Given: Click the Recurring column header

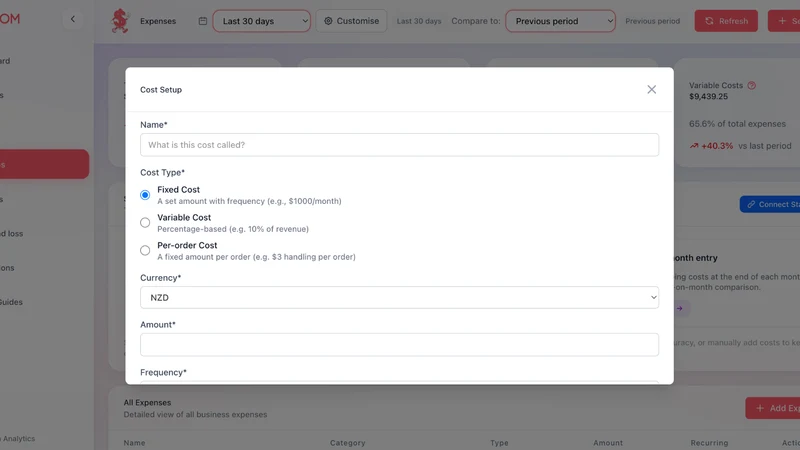Looking at the screenshot, I should click(x=709, y=443).
